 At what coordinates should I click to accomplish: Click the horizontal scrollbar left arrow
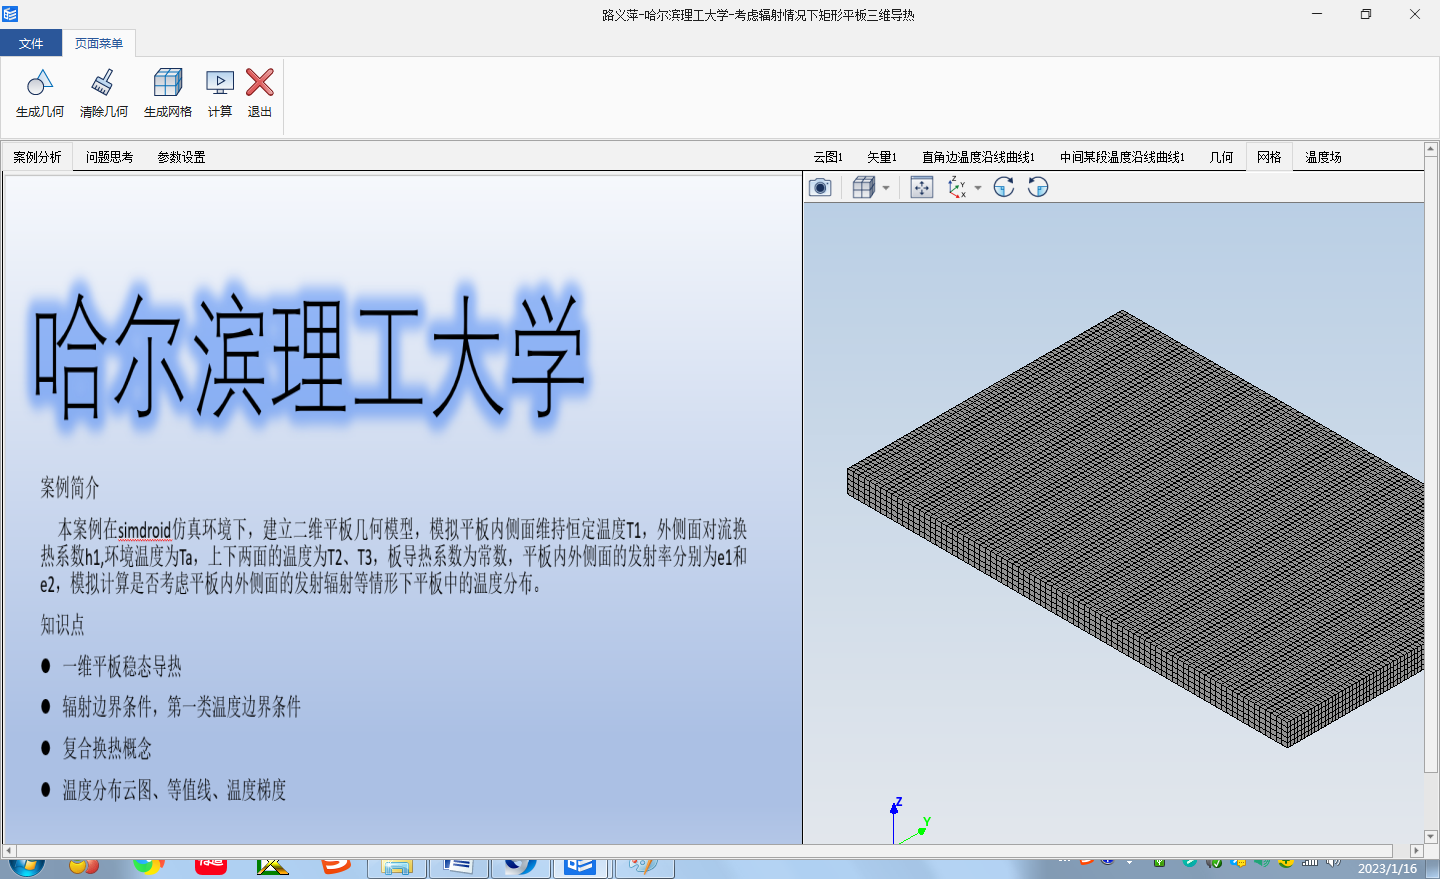click(9, 851)
